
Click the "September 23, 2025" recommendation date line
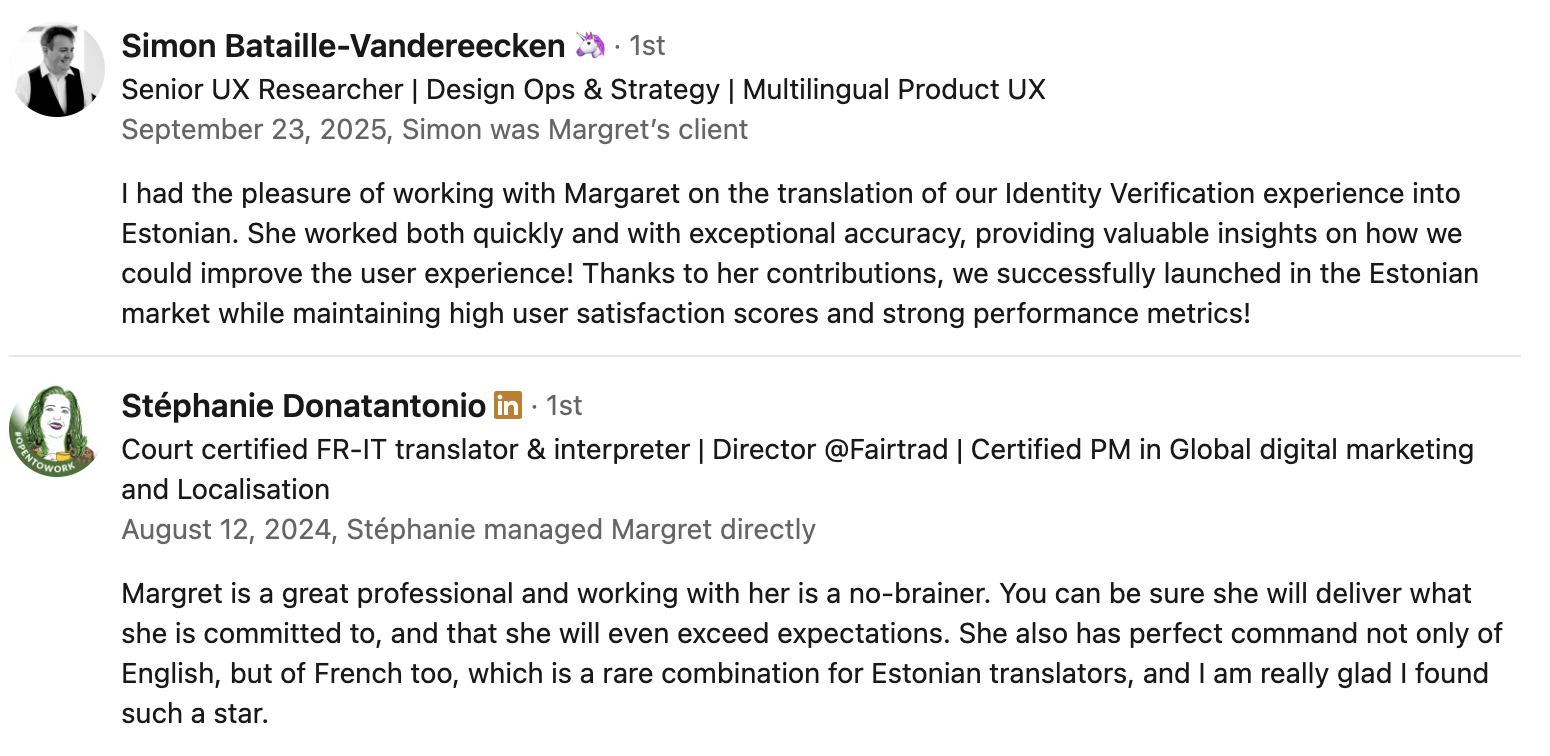[x=255, y=129]
